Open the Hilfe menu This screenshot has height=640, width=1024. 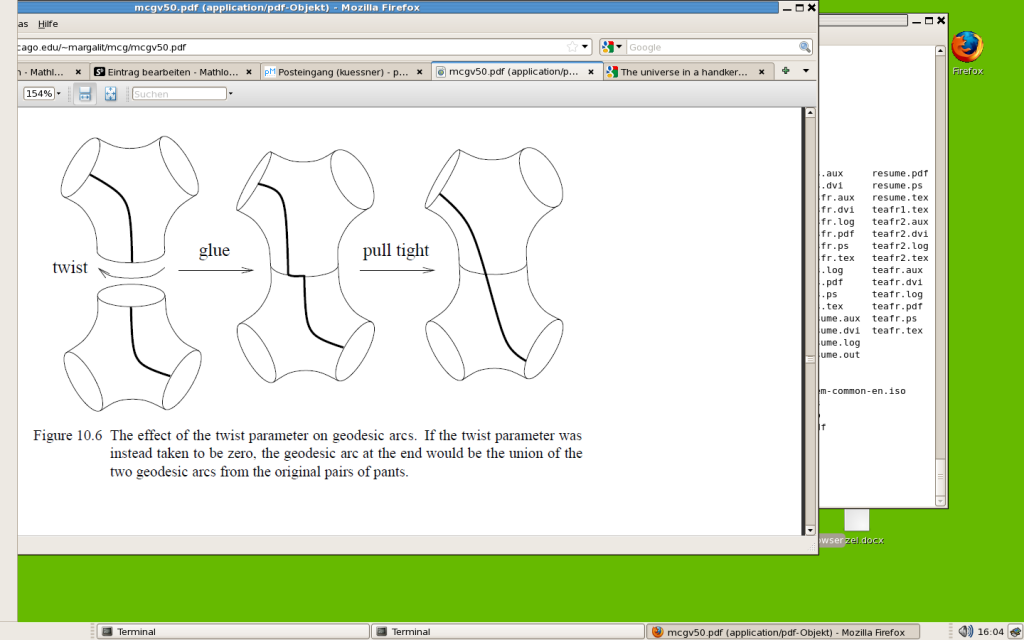pos(48,23)
